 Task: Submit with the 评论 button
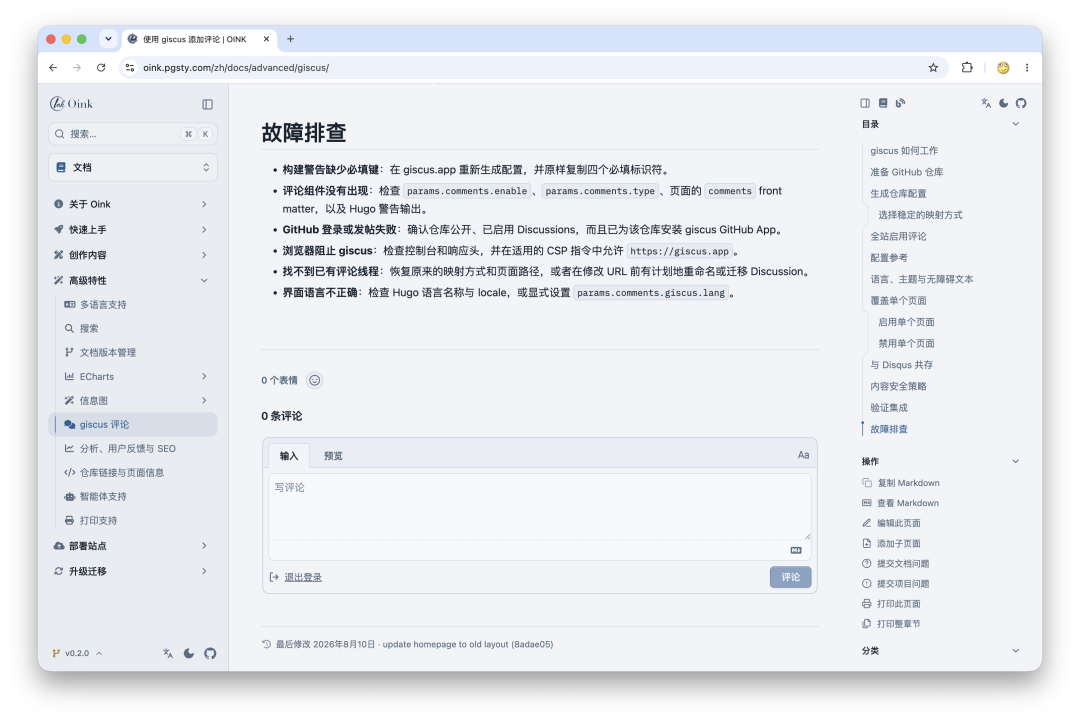click(x=790, y=577)
